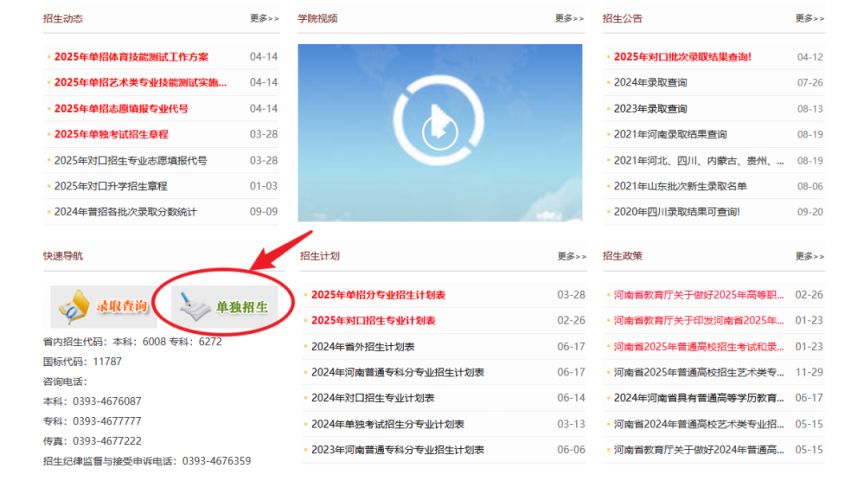Click 省内招生代码 本科 6008 专科 6272 text
The height and width of the screenshot is (481, 864).
point(132,342)
